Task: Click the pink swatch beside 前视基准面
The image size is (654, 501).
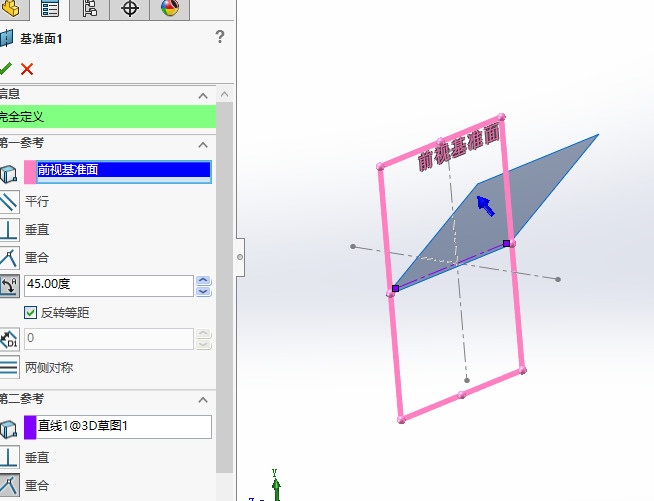Action: [x=30, y=171]
